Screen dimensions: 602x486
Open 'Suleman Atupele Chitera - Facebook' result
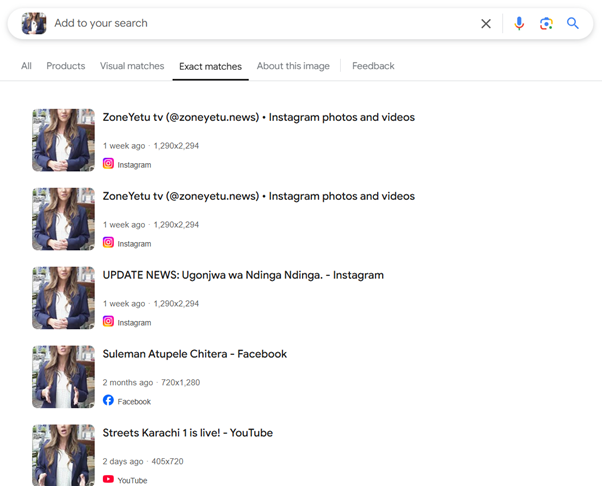pyautogui.click(x=195, y=354)
